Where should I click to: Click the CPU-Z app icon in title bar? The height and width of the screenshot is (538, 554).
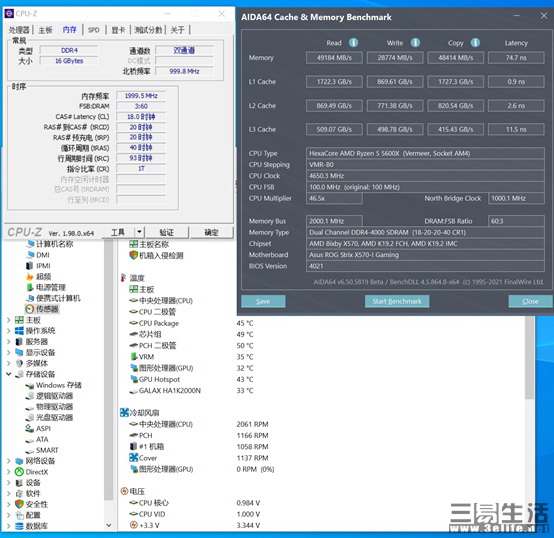pyautogui.click(x=9, y=13)
